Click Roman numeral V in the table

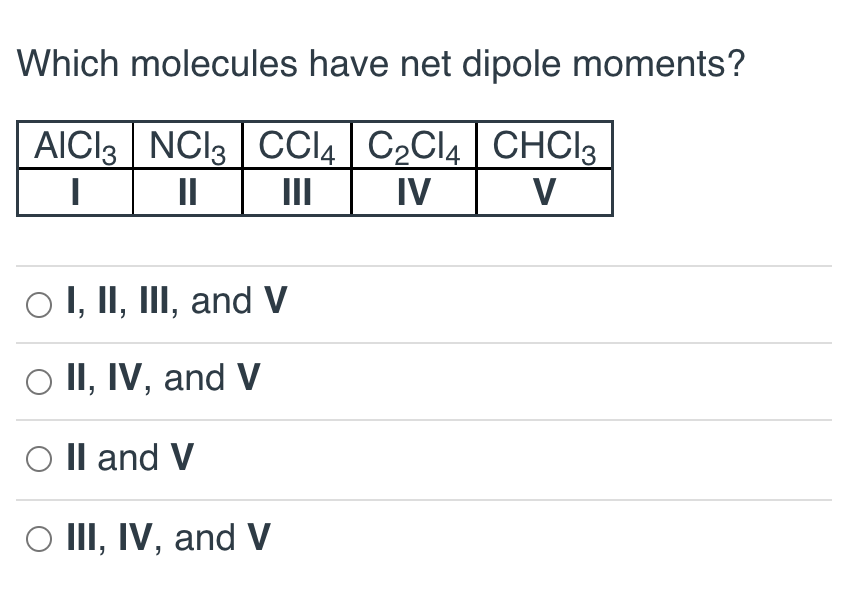544,191
